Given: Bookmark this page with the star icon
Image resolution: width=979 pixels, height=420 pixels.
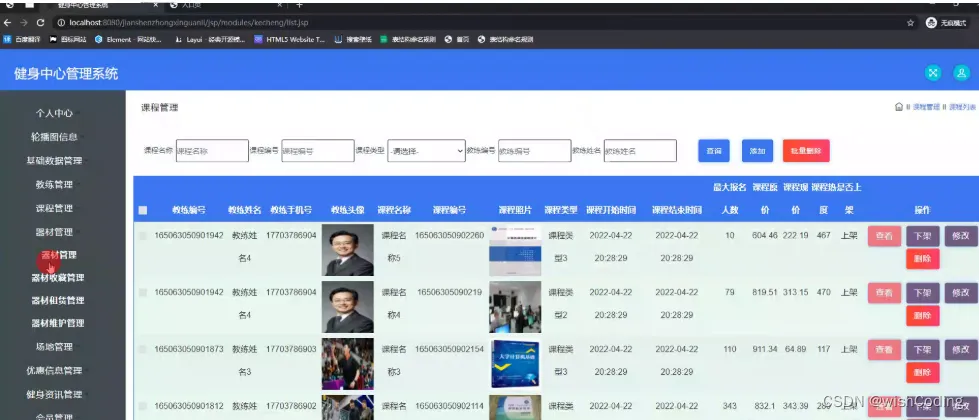Looking at the screenshot, I should [910, 22].
